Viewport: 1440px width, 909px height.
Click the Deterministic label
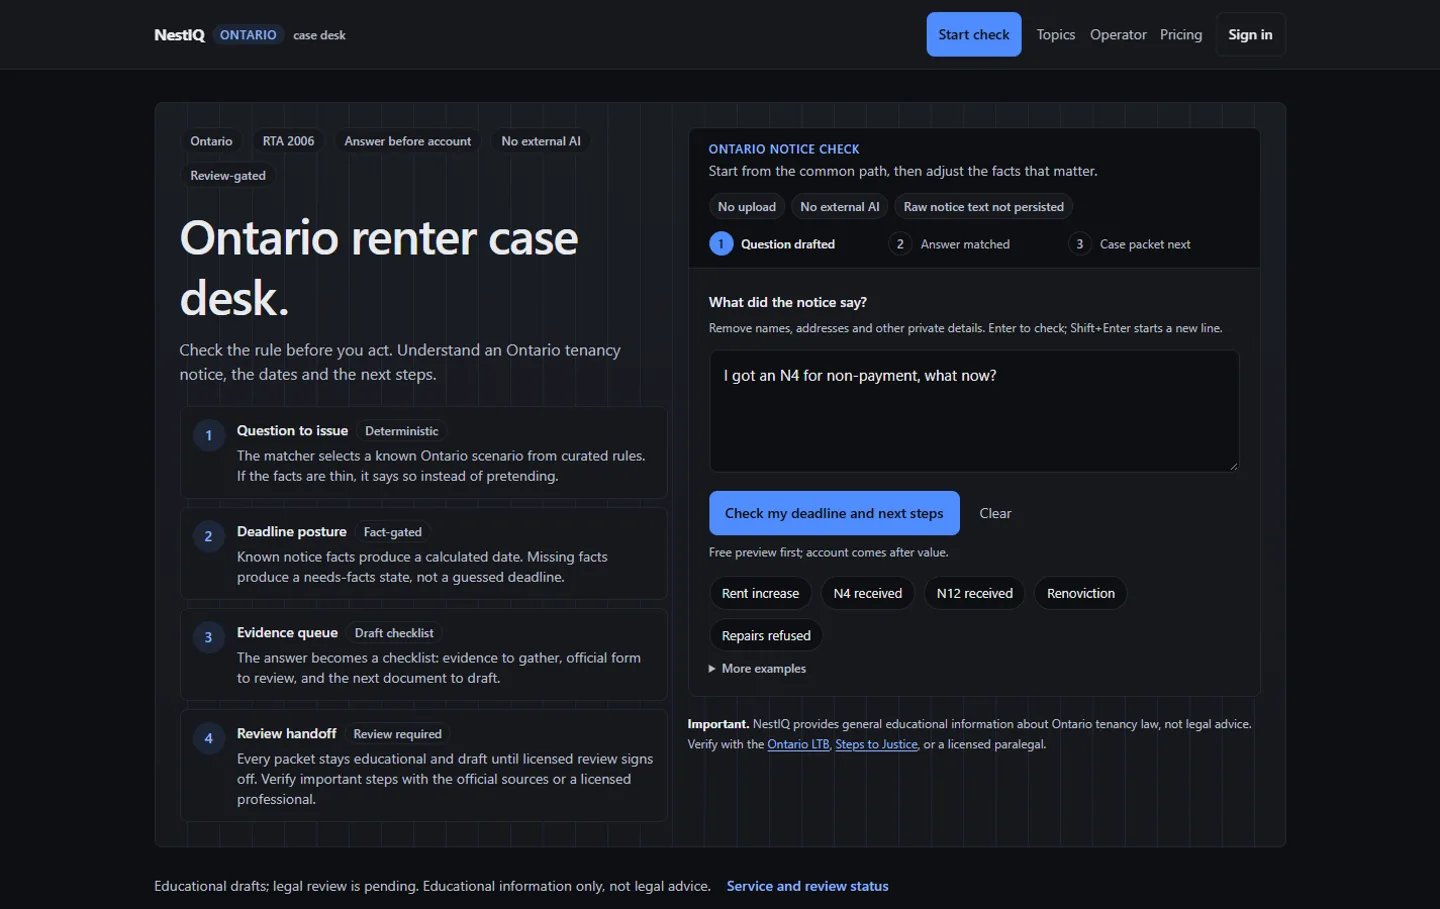[x=401, y=431]
